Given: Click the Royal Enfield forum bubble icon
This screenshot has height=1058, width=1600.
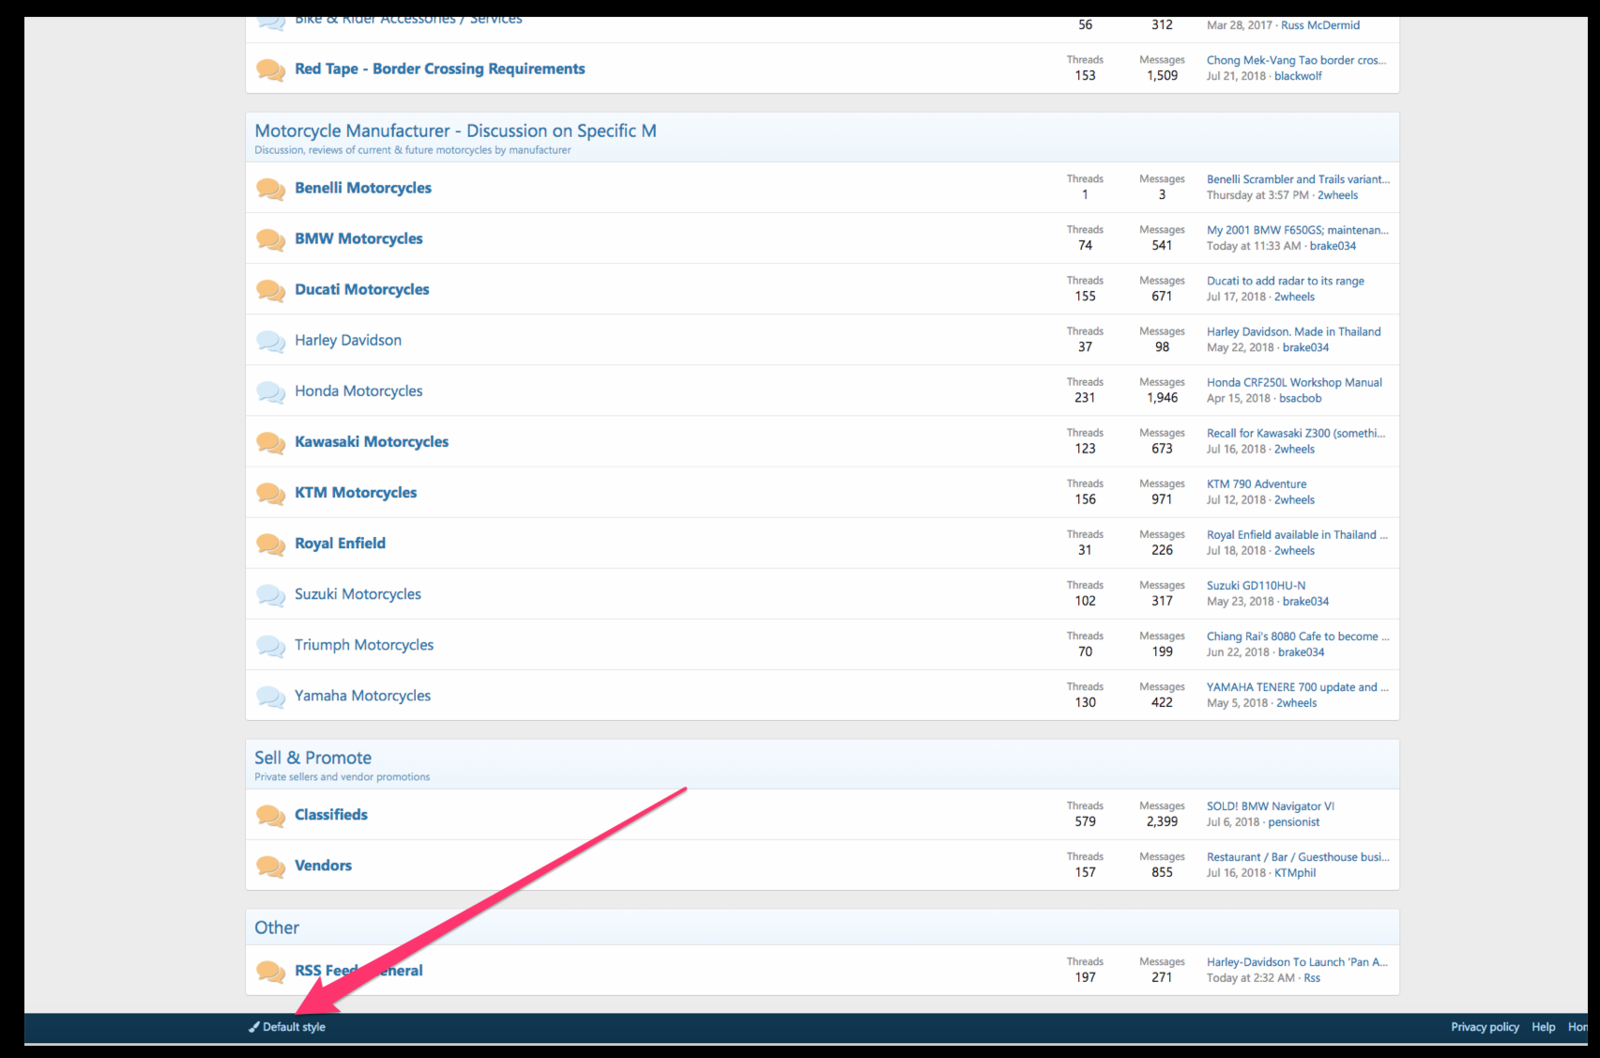Looking at the screenshot, I should tap(271, 544).
